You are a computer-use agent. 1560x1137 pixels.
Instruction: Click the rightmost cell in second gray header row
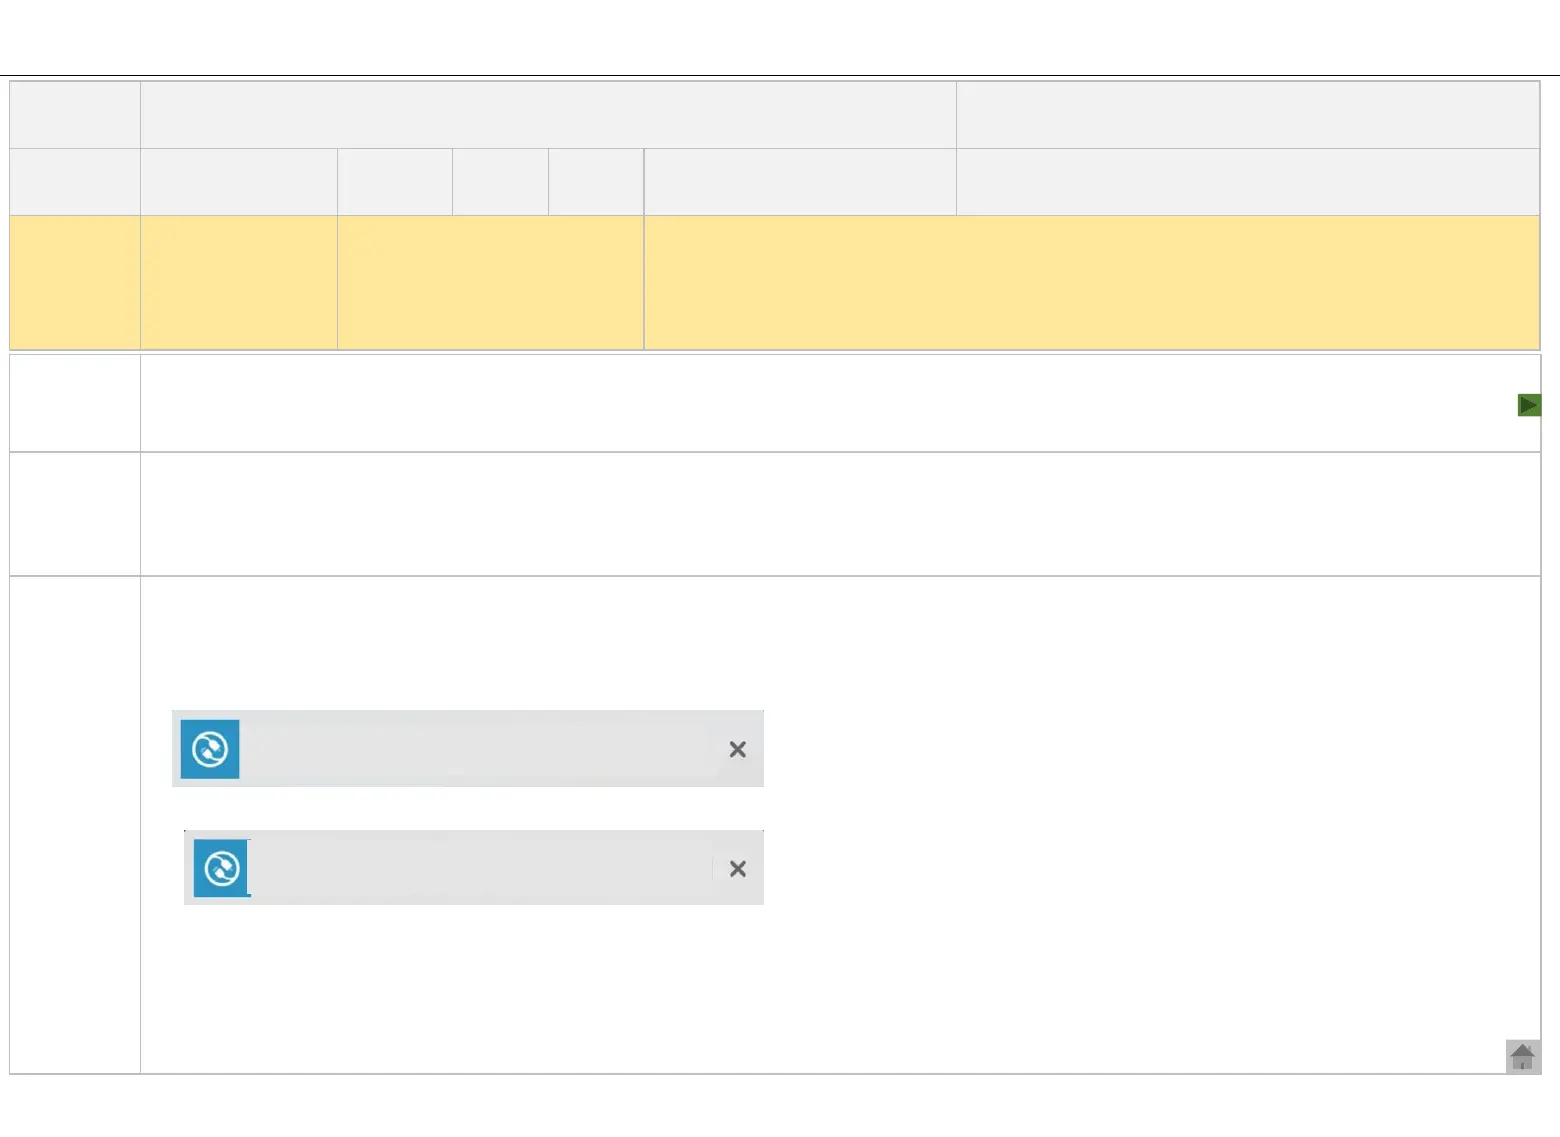(1247, 182)
